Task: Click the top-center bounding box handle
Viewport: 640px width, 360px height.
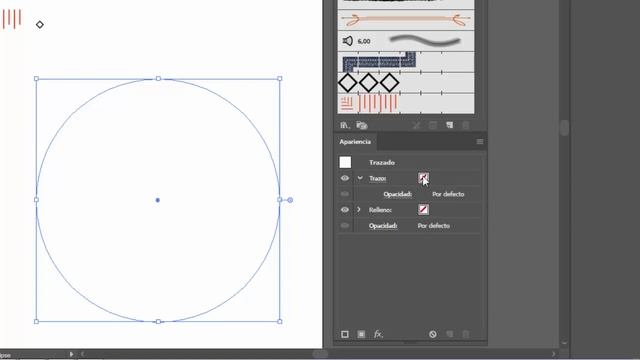Action: point(158,78)
